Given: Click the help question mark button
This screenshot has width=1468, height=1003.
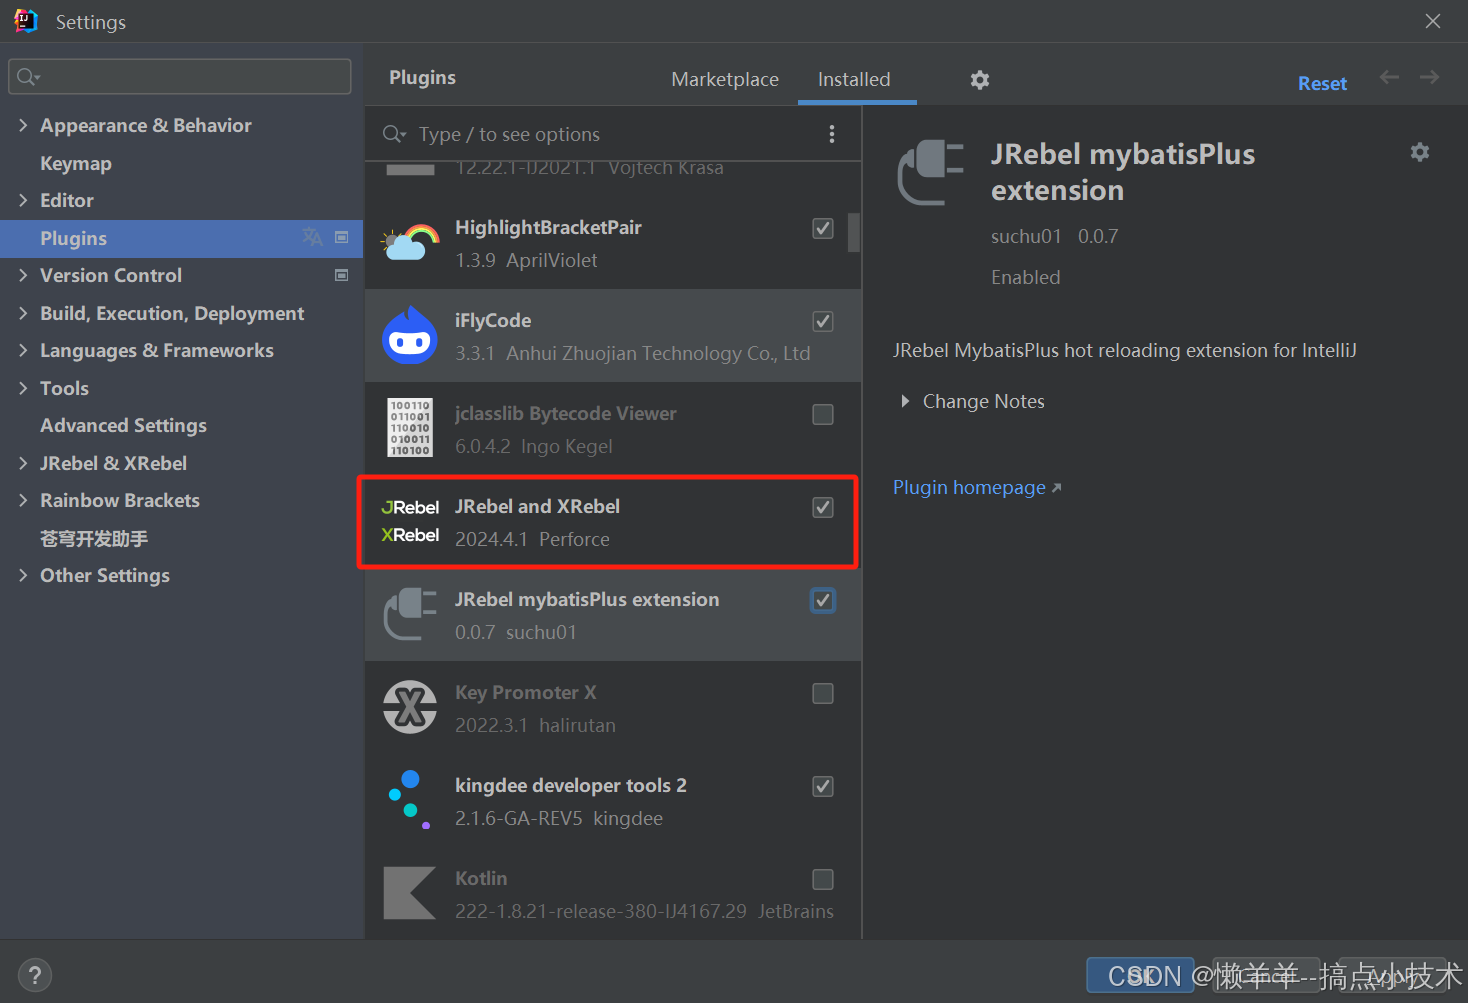Looking at the screenshot, I should pos(35,975).
